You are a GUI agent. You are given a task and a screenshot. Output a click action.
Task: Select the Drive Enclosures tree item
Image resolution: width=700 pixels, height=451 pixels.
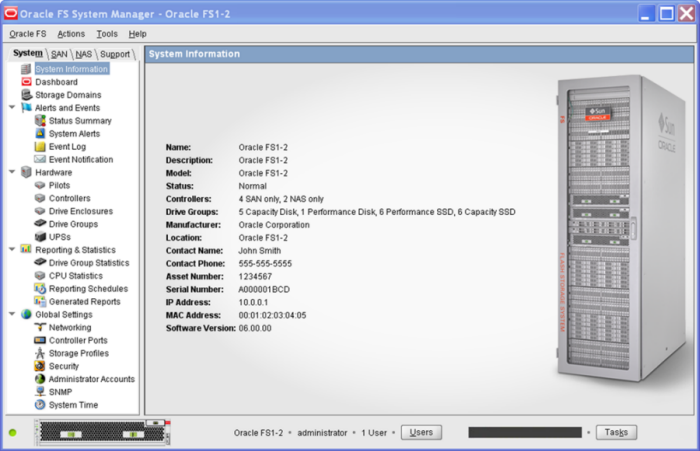pos(81,211)
